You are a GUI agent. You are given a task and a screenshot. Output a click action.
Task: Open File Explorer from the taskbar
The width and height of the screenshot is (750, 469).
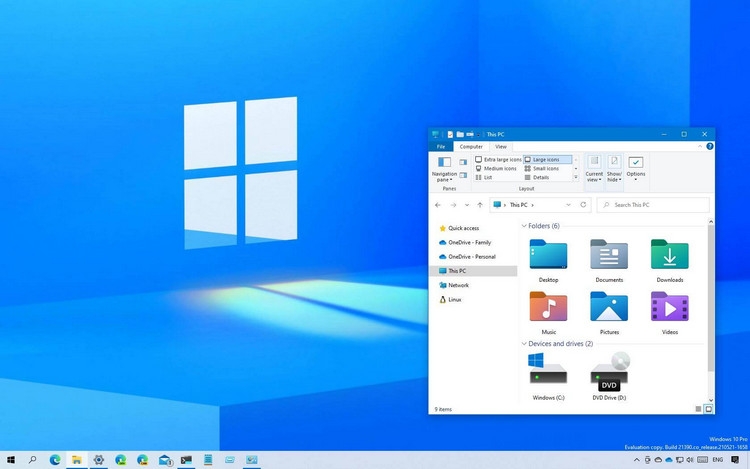(x=77, y=460)
